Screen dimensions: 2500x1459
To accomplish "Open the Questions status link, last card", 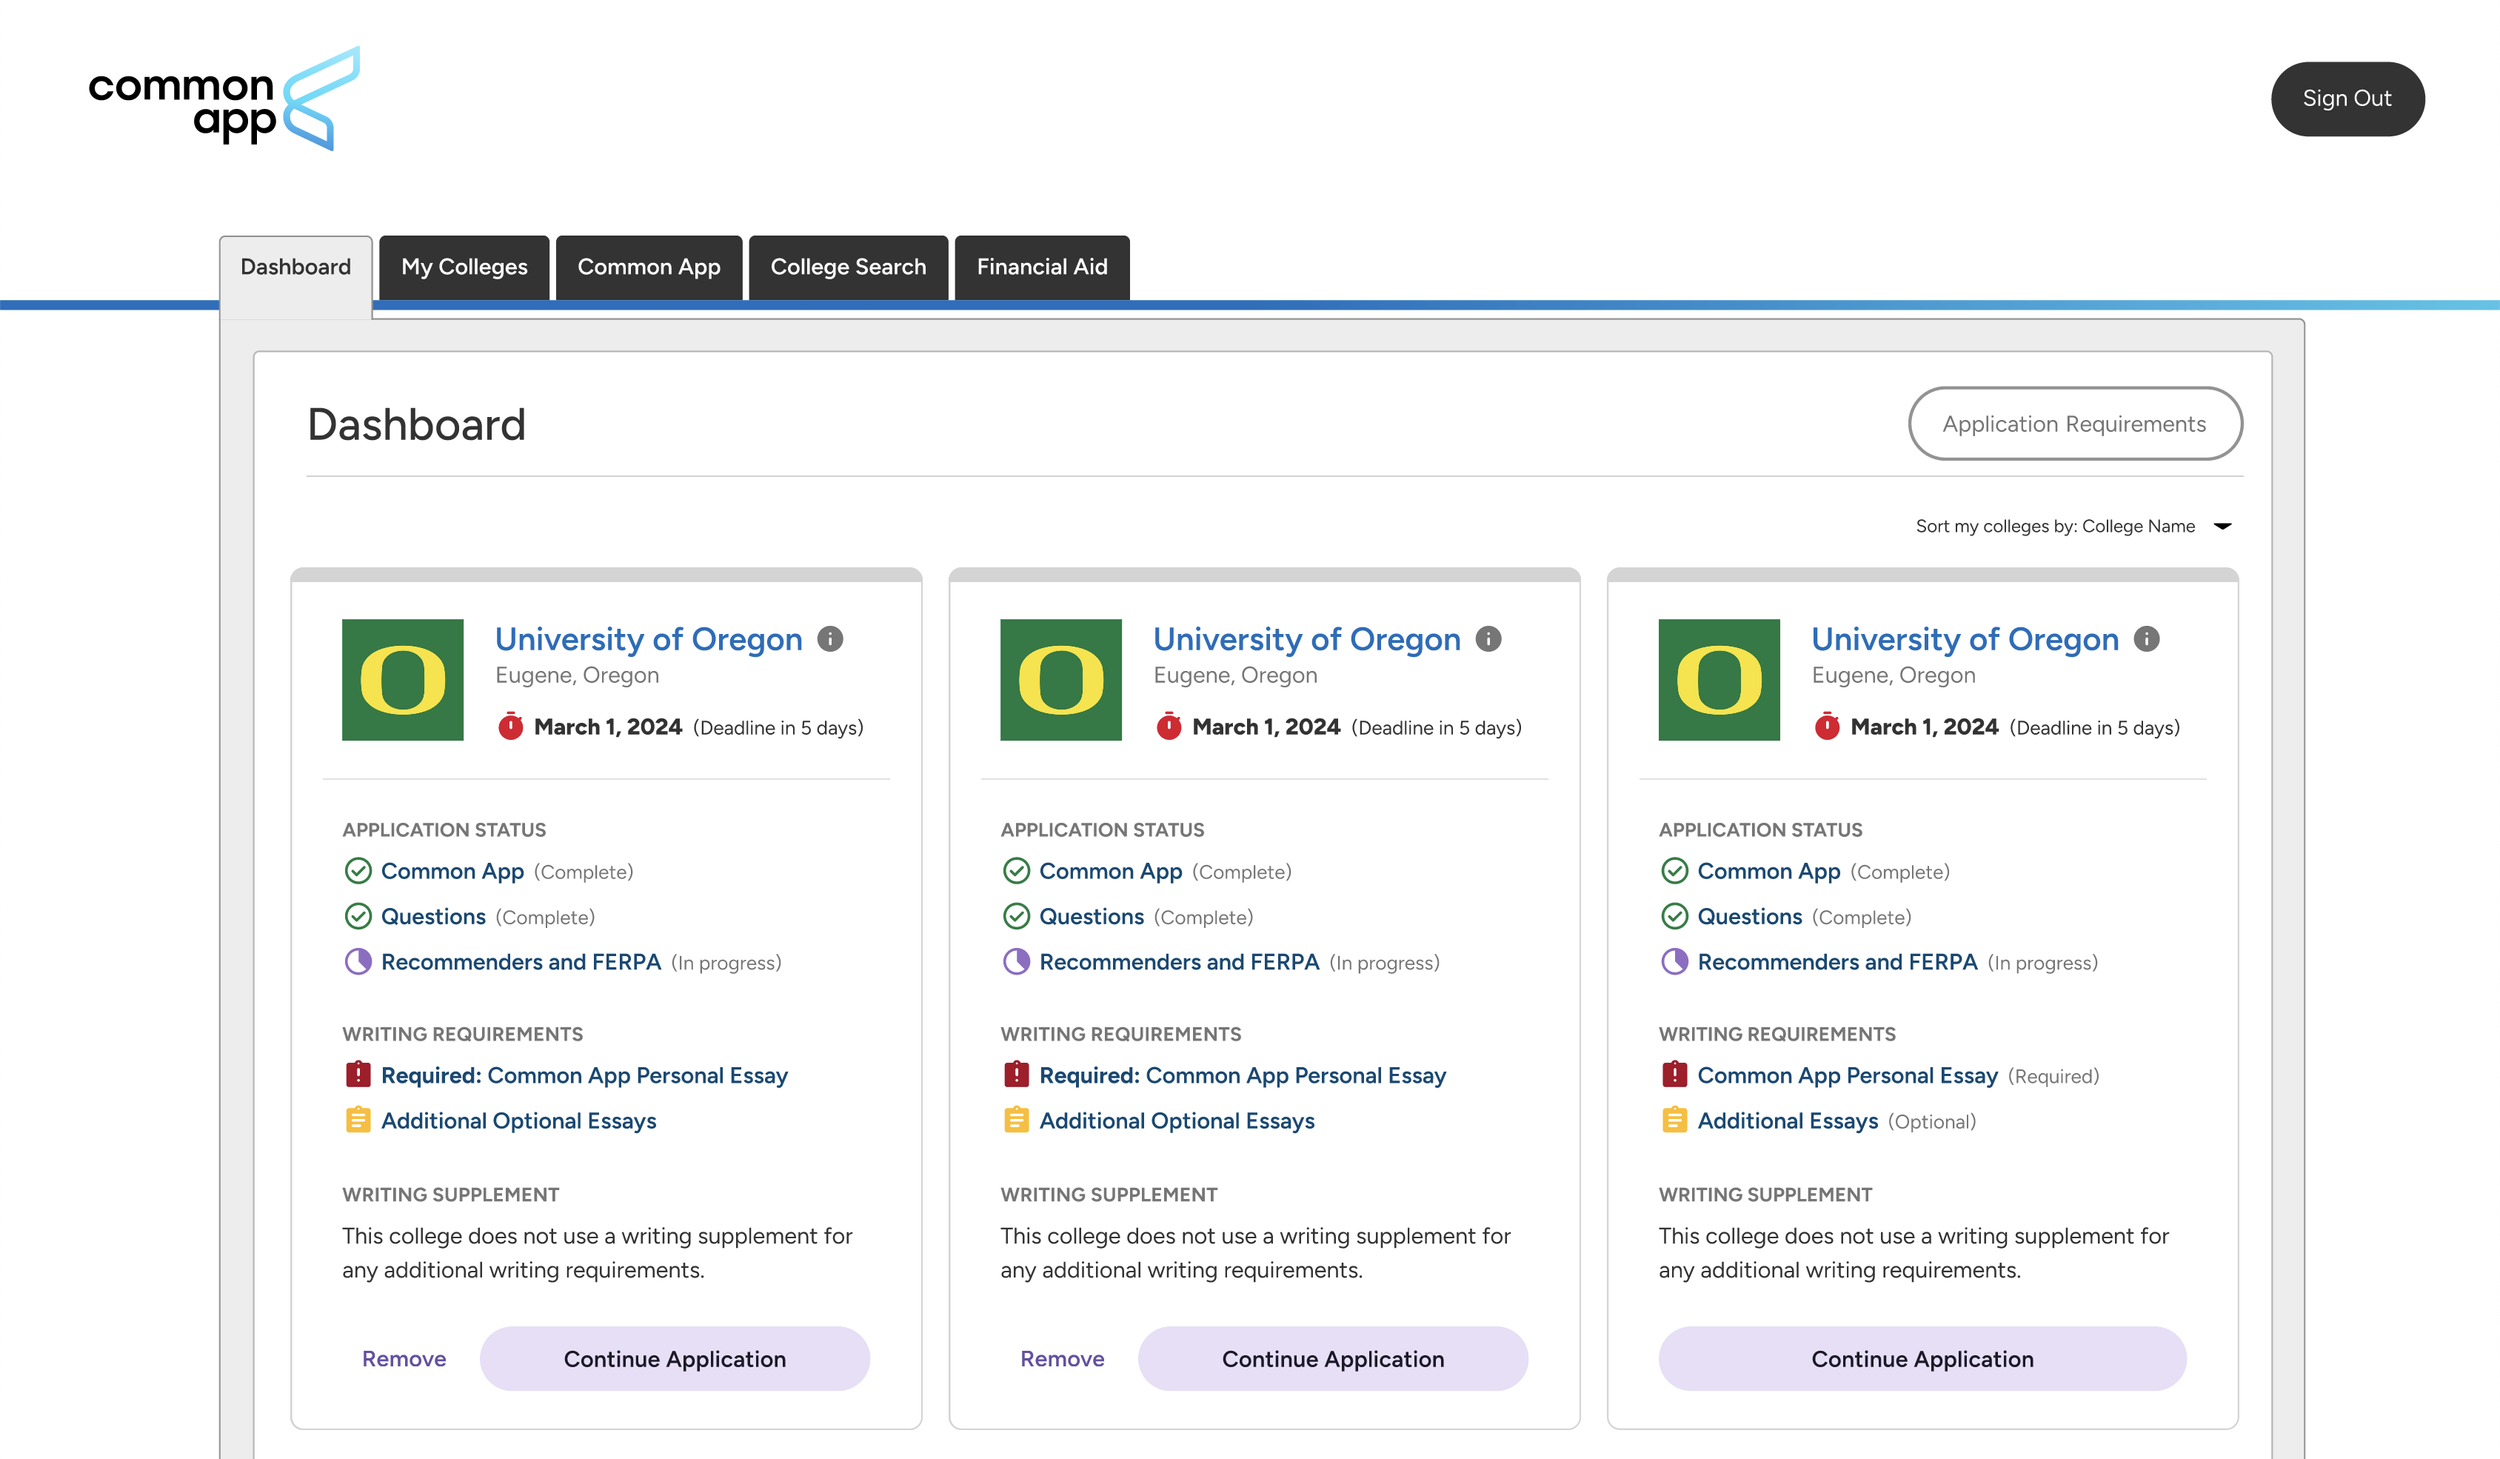I will click(x=1749, y=916).
